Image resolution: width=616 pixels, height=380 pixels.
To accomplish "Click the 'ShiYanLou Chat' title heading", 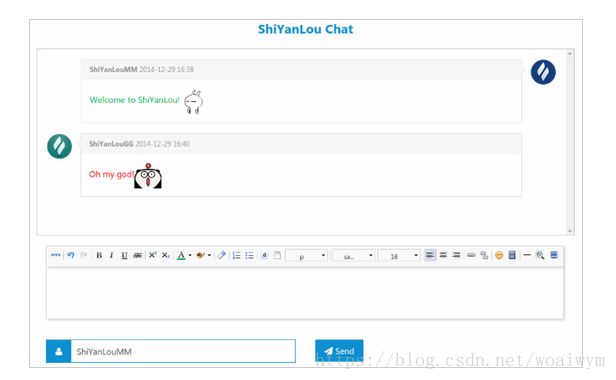I will click(306, 29).
